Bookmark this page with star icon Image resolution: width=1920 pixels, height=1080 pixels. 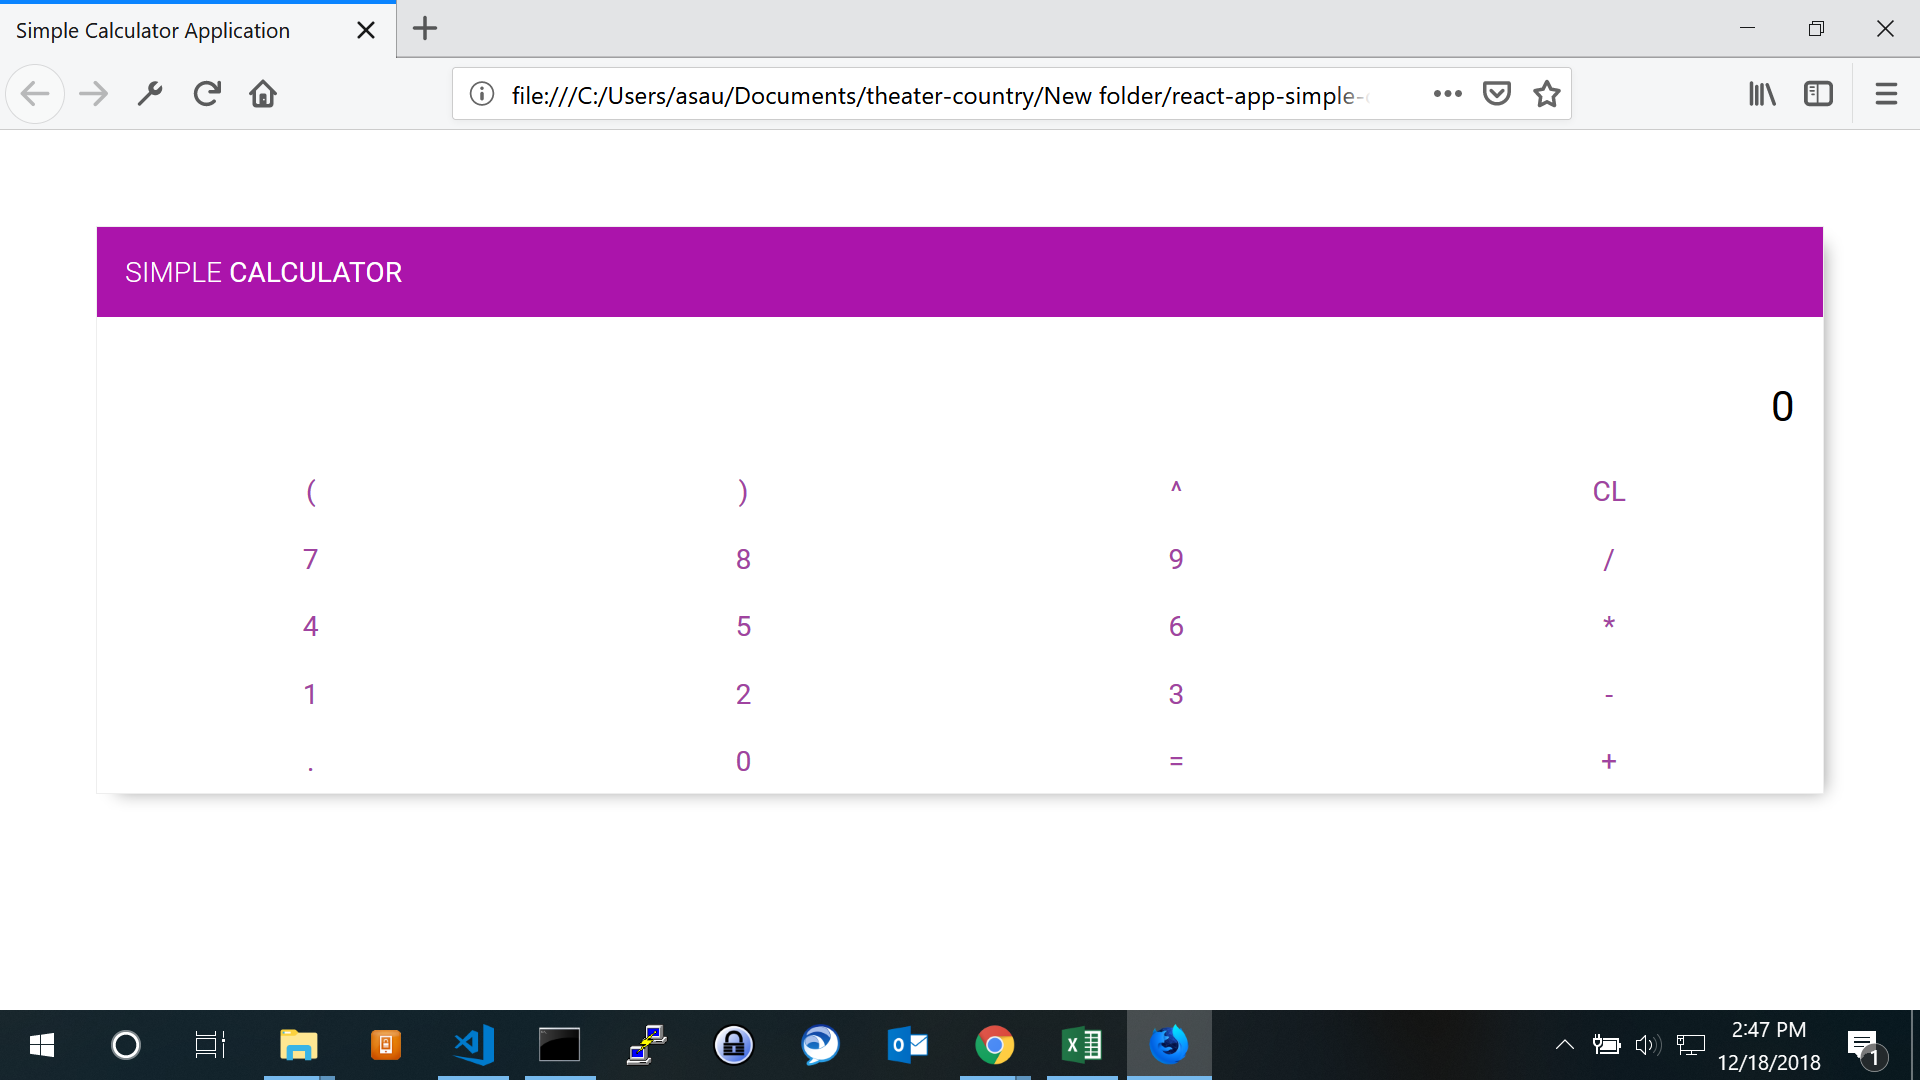point(1547,94)
